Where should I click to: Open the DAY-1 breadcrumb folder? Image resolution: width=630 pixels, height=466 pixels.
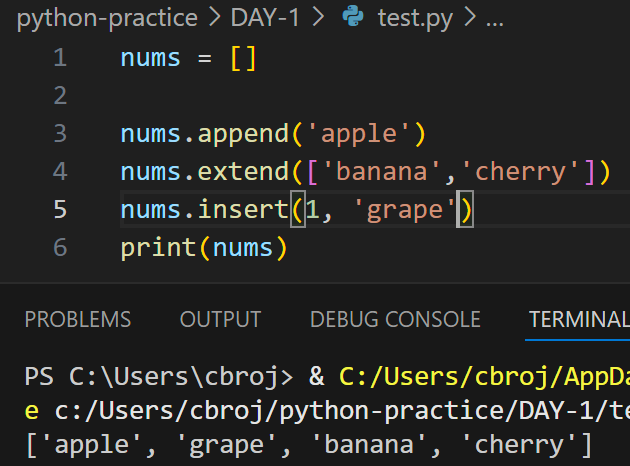click(265, 18)
